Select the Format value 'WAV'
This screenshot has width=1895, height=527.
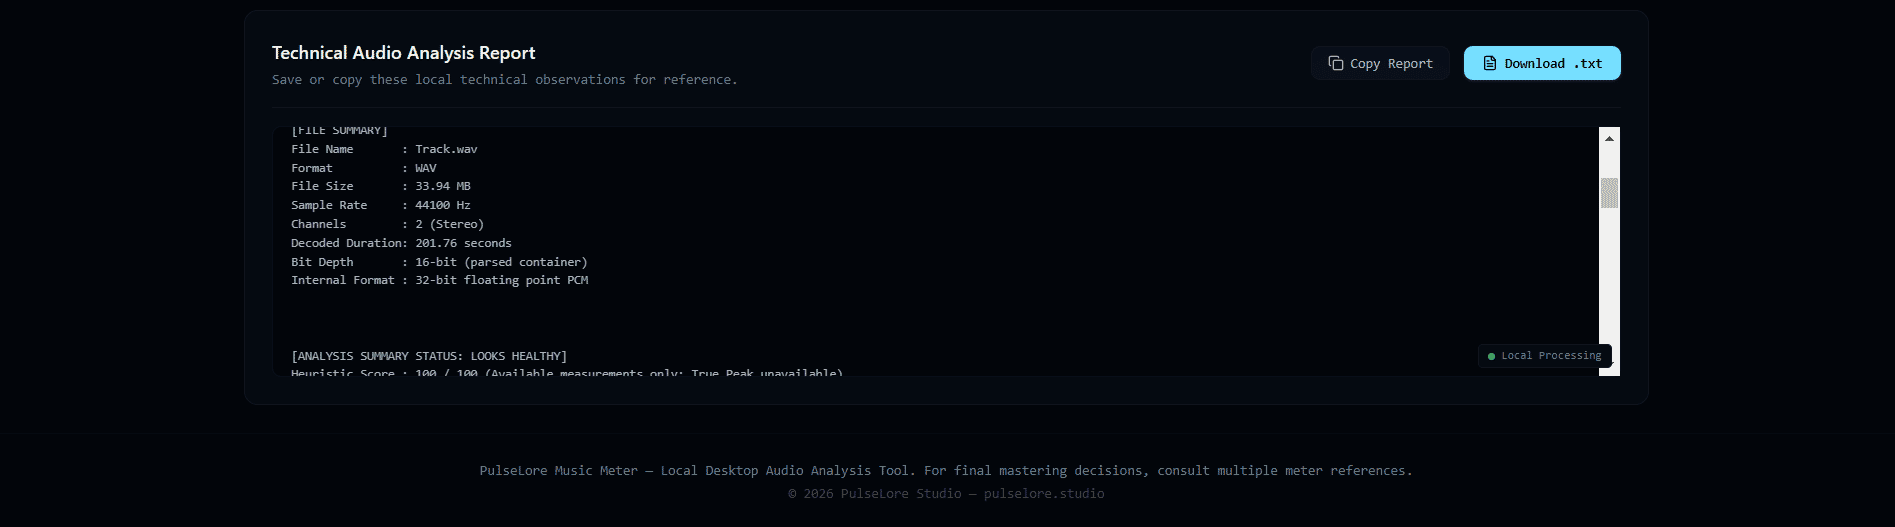point(426,168)
